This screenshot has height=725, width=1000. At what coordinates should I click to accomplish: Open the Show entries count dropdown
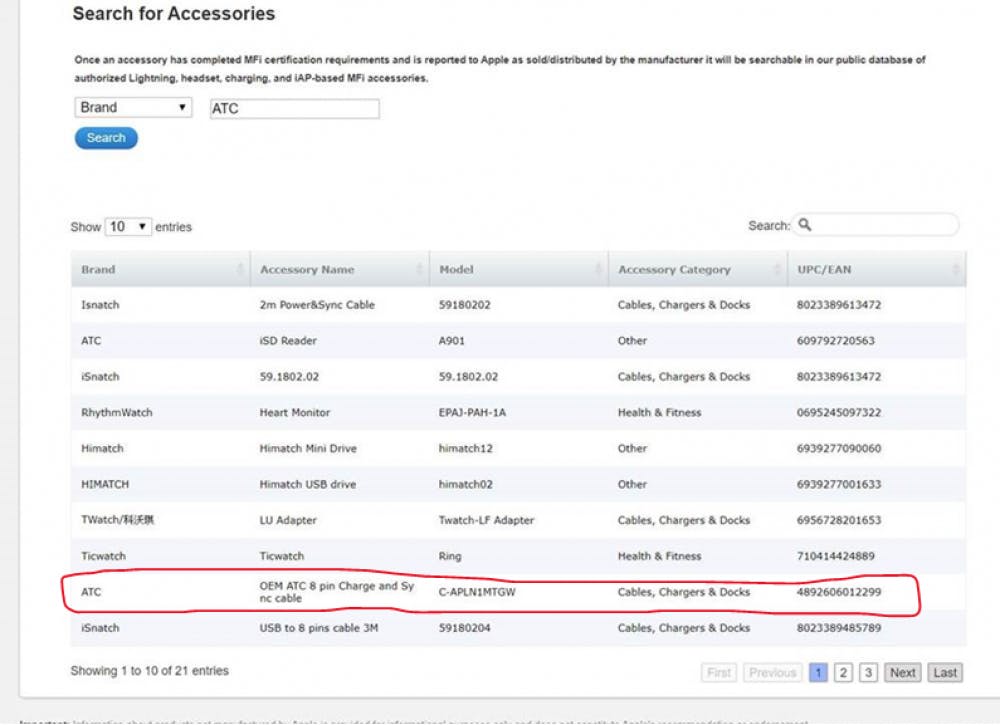click(x=128, y=227)
